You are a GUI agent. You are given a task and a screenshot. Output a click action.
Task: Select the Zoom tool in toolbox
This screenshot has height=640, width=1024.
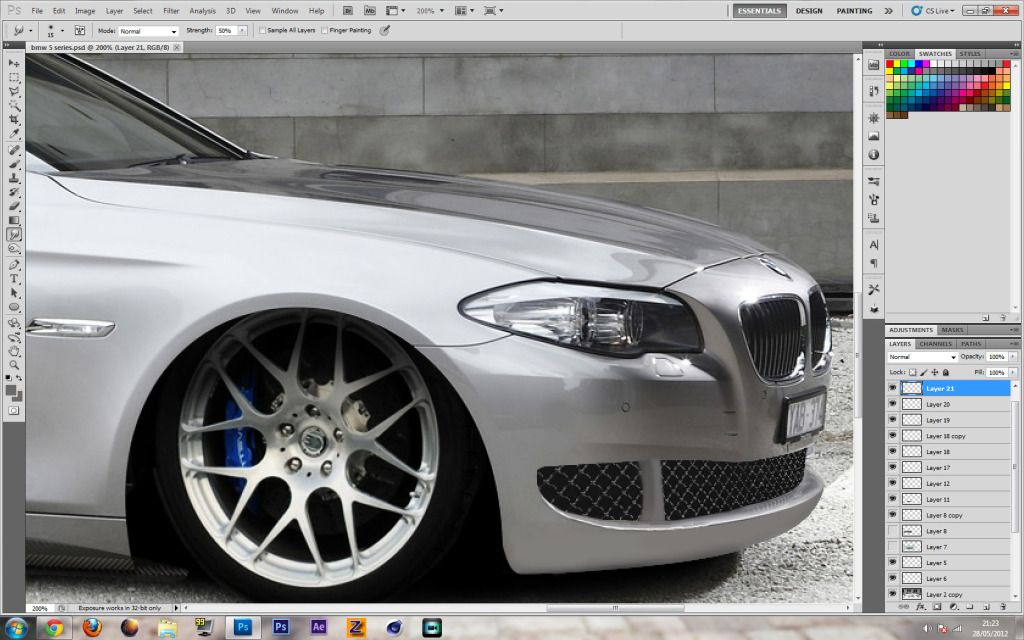pos(14,365)
